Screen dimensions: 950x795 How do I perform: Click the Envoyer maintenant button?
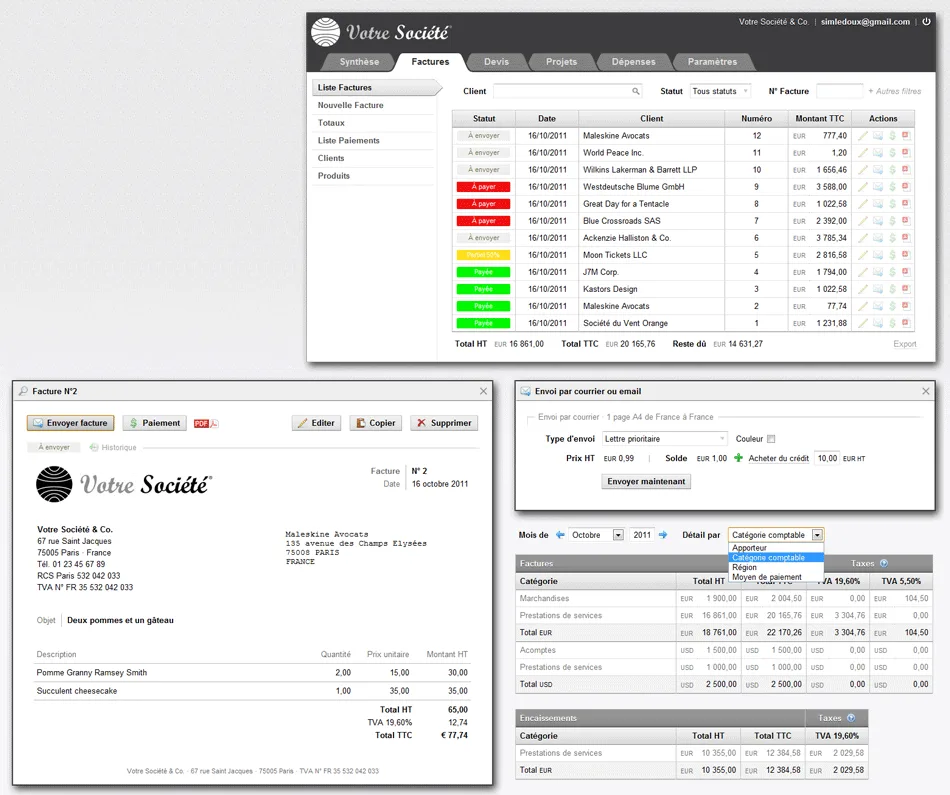(x=646, y=482)
